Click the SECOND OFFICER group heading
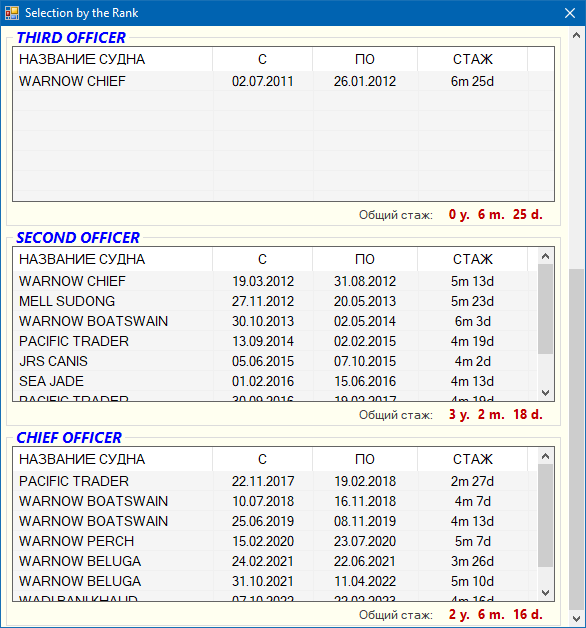Image resolution: width=586 pixels, height=628 pixels. pyautogui.click(x=78, y=238)
